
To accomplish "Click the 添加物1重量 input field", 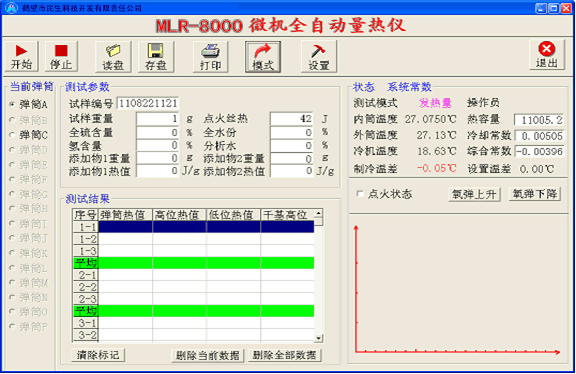I will coord(158,158).
